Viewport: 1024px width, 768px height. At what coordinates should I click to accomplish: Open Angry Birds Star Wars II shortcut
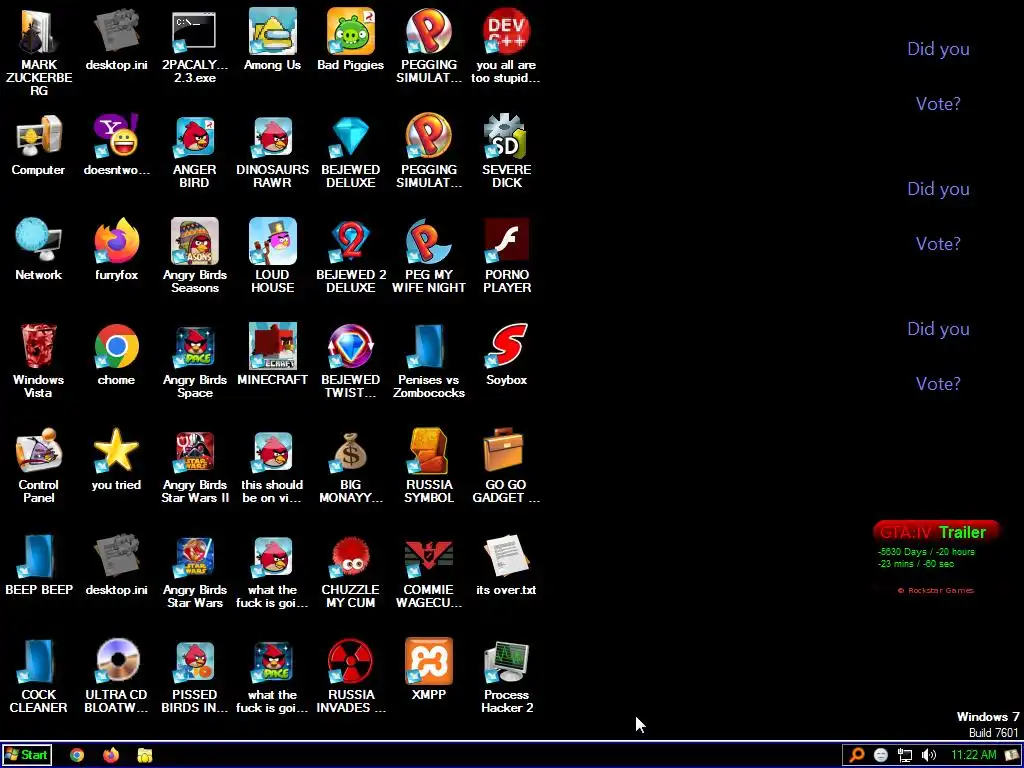point(194,452)
